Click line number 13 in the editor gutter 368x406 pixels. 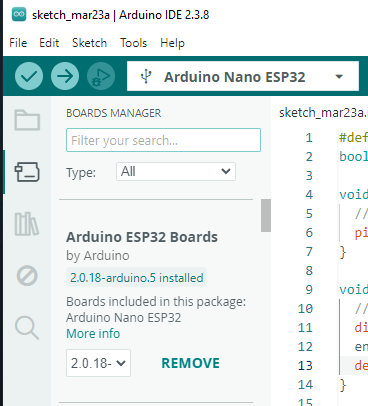305,366
